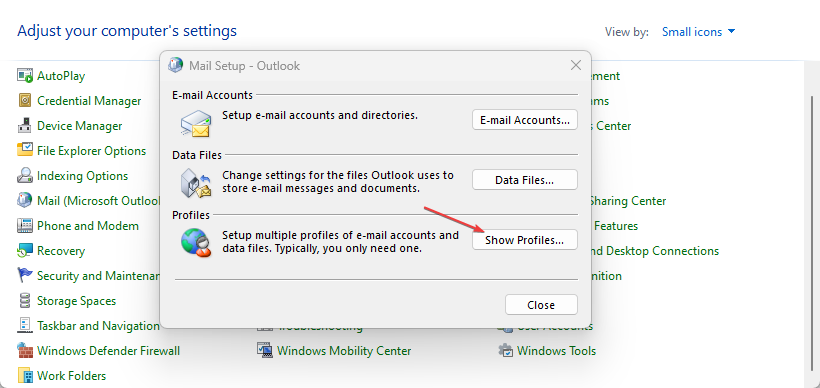Screen dimensions: 820x388
Task: Launch Device Manager icon
Action: point(25,125)
